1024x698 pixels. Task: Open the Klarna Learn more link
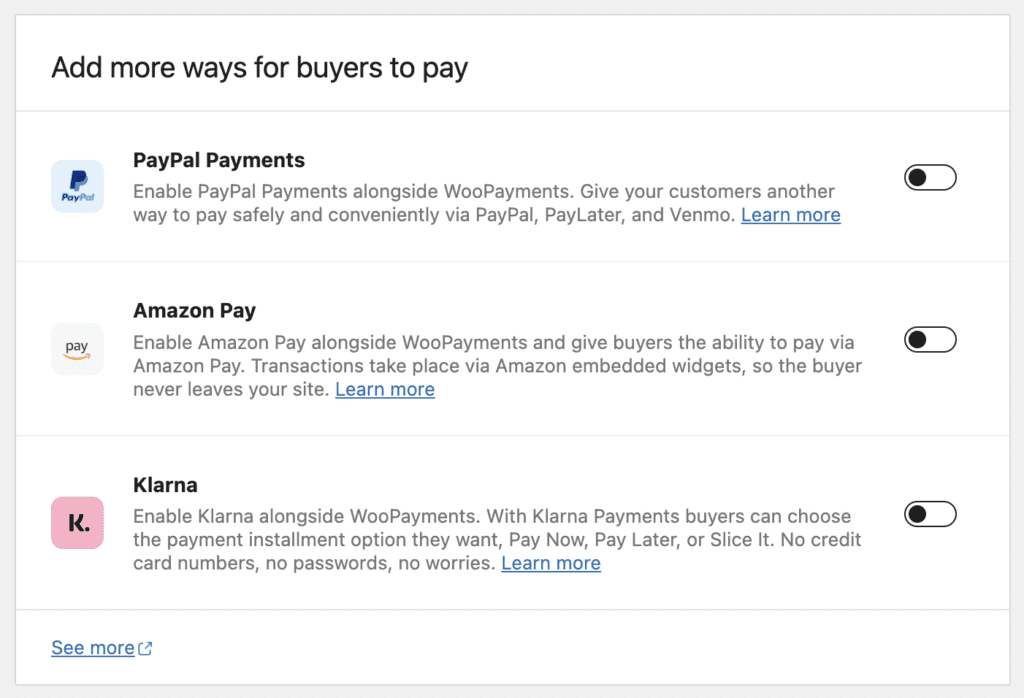pyautogui.click(x=551, y=563)
